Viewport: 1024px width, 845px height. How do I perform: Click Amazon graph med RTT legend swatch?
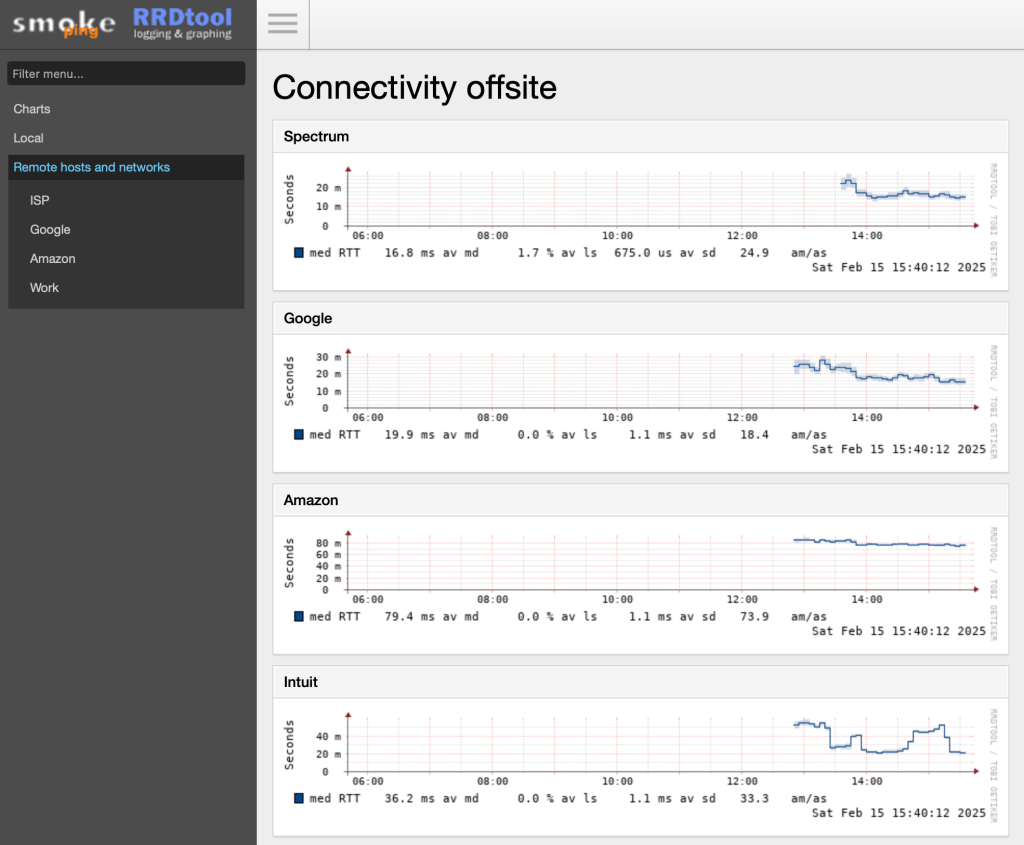(x=299, y=617)
